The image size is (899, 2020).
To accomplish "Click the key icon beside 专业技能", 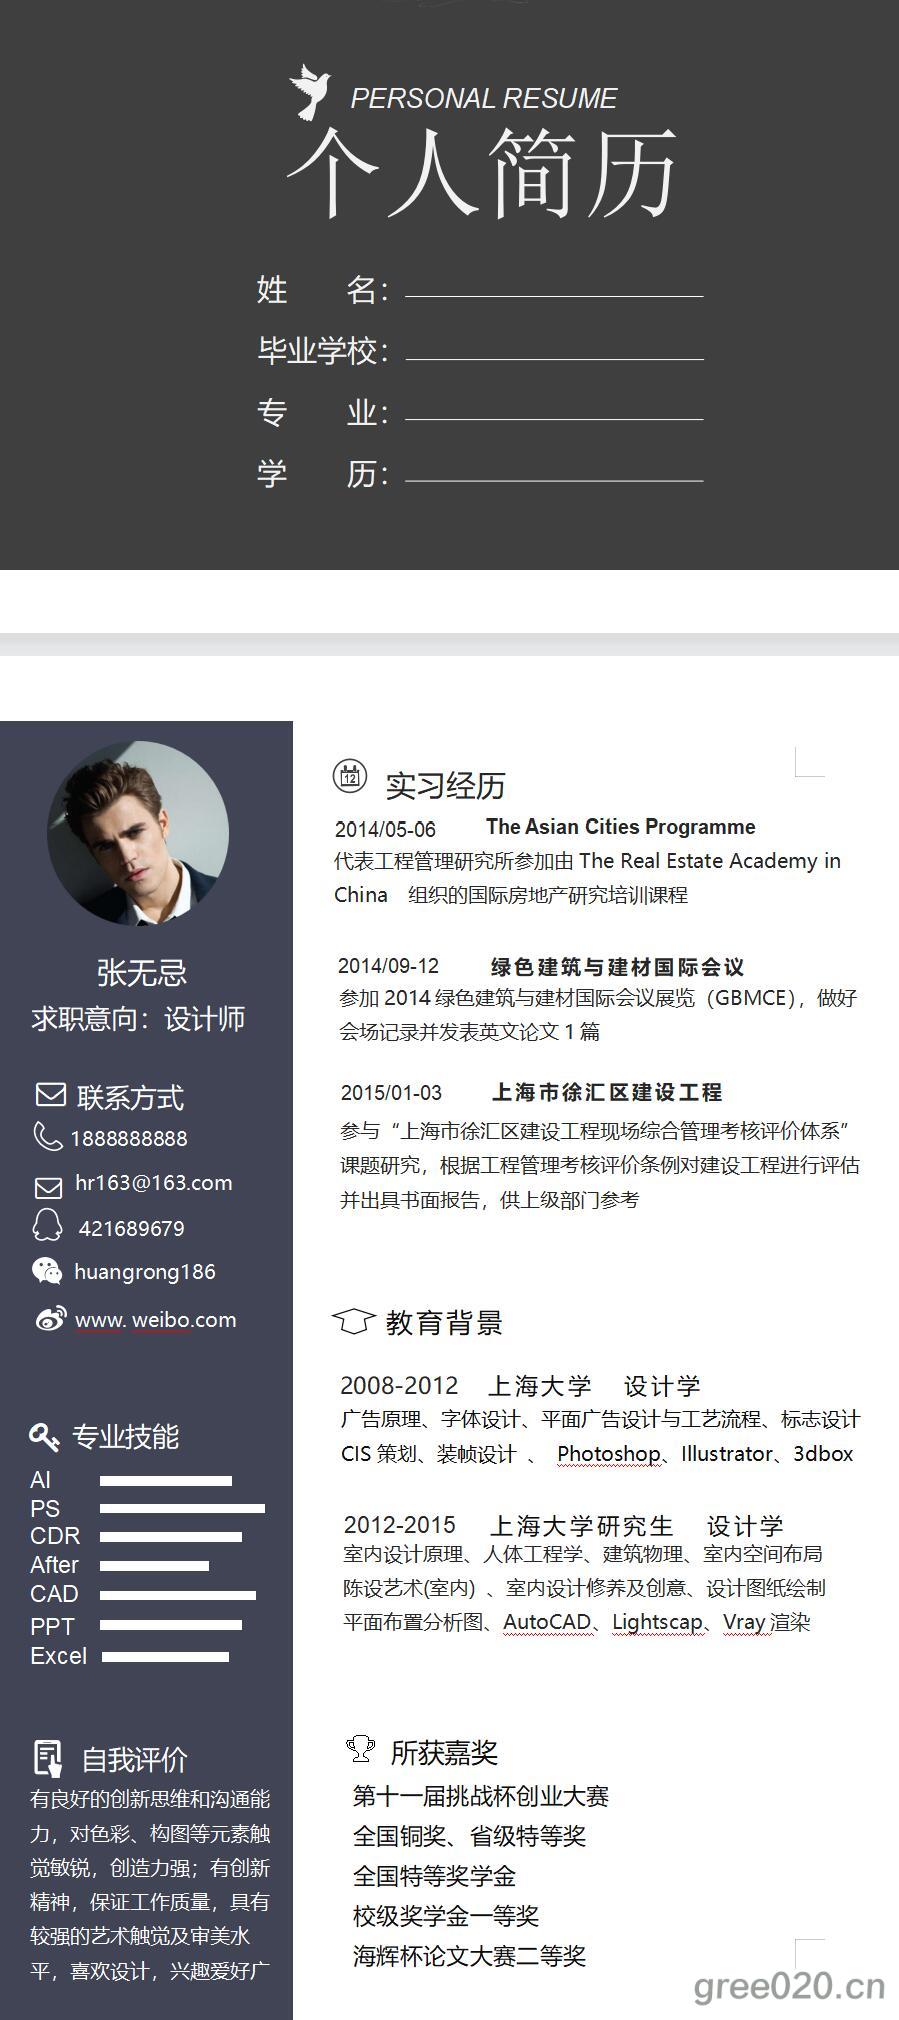I will [44, 1437].
